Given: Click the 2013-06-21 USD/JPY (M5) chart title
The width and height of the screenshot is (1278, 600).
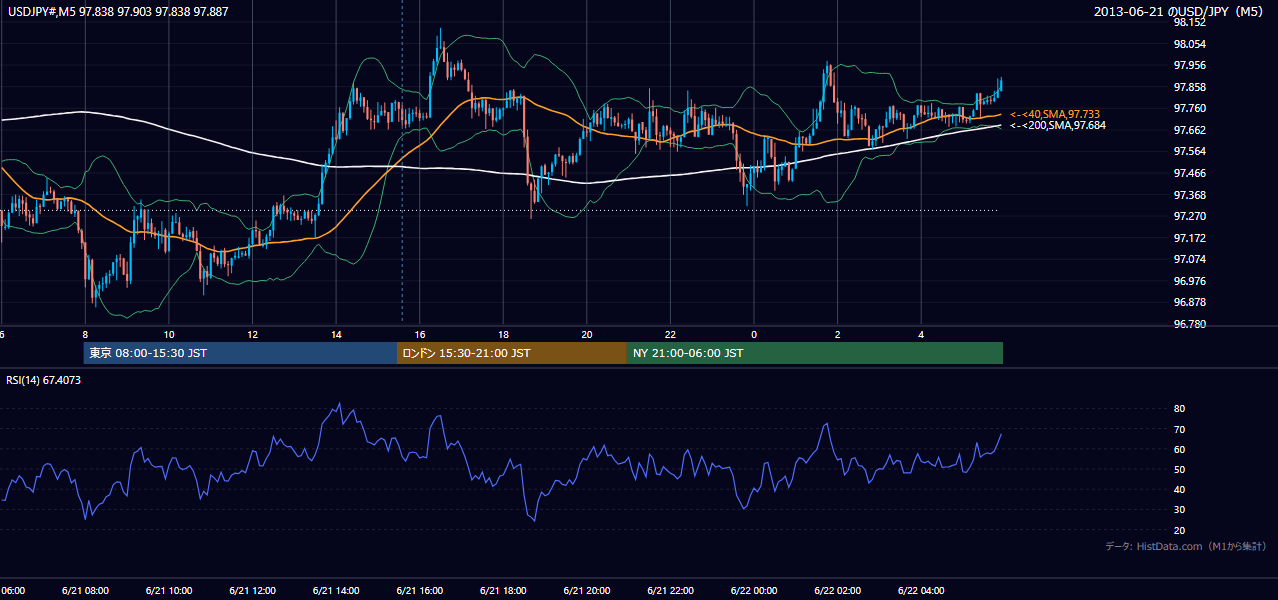Looking at the screenshot, I should click(x=1180, y=11).
